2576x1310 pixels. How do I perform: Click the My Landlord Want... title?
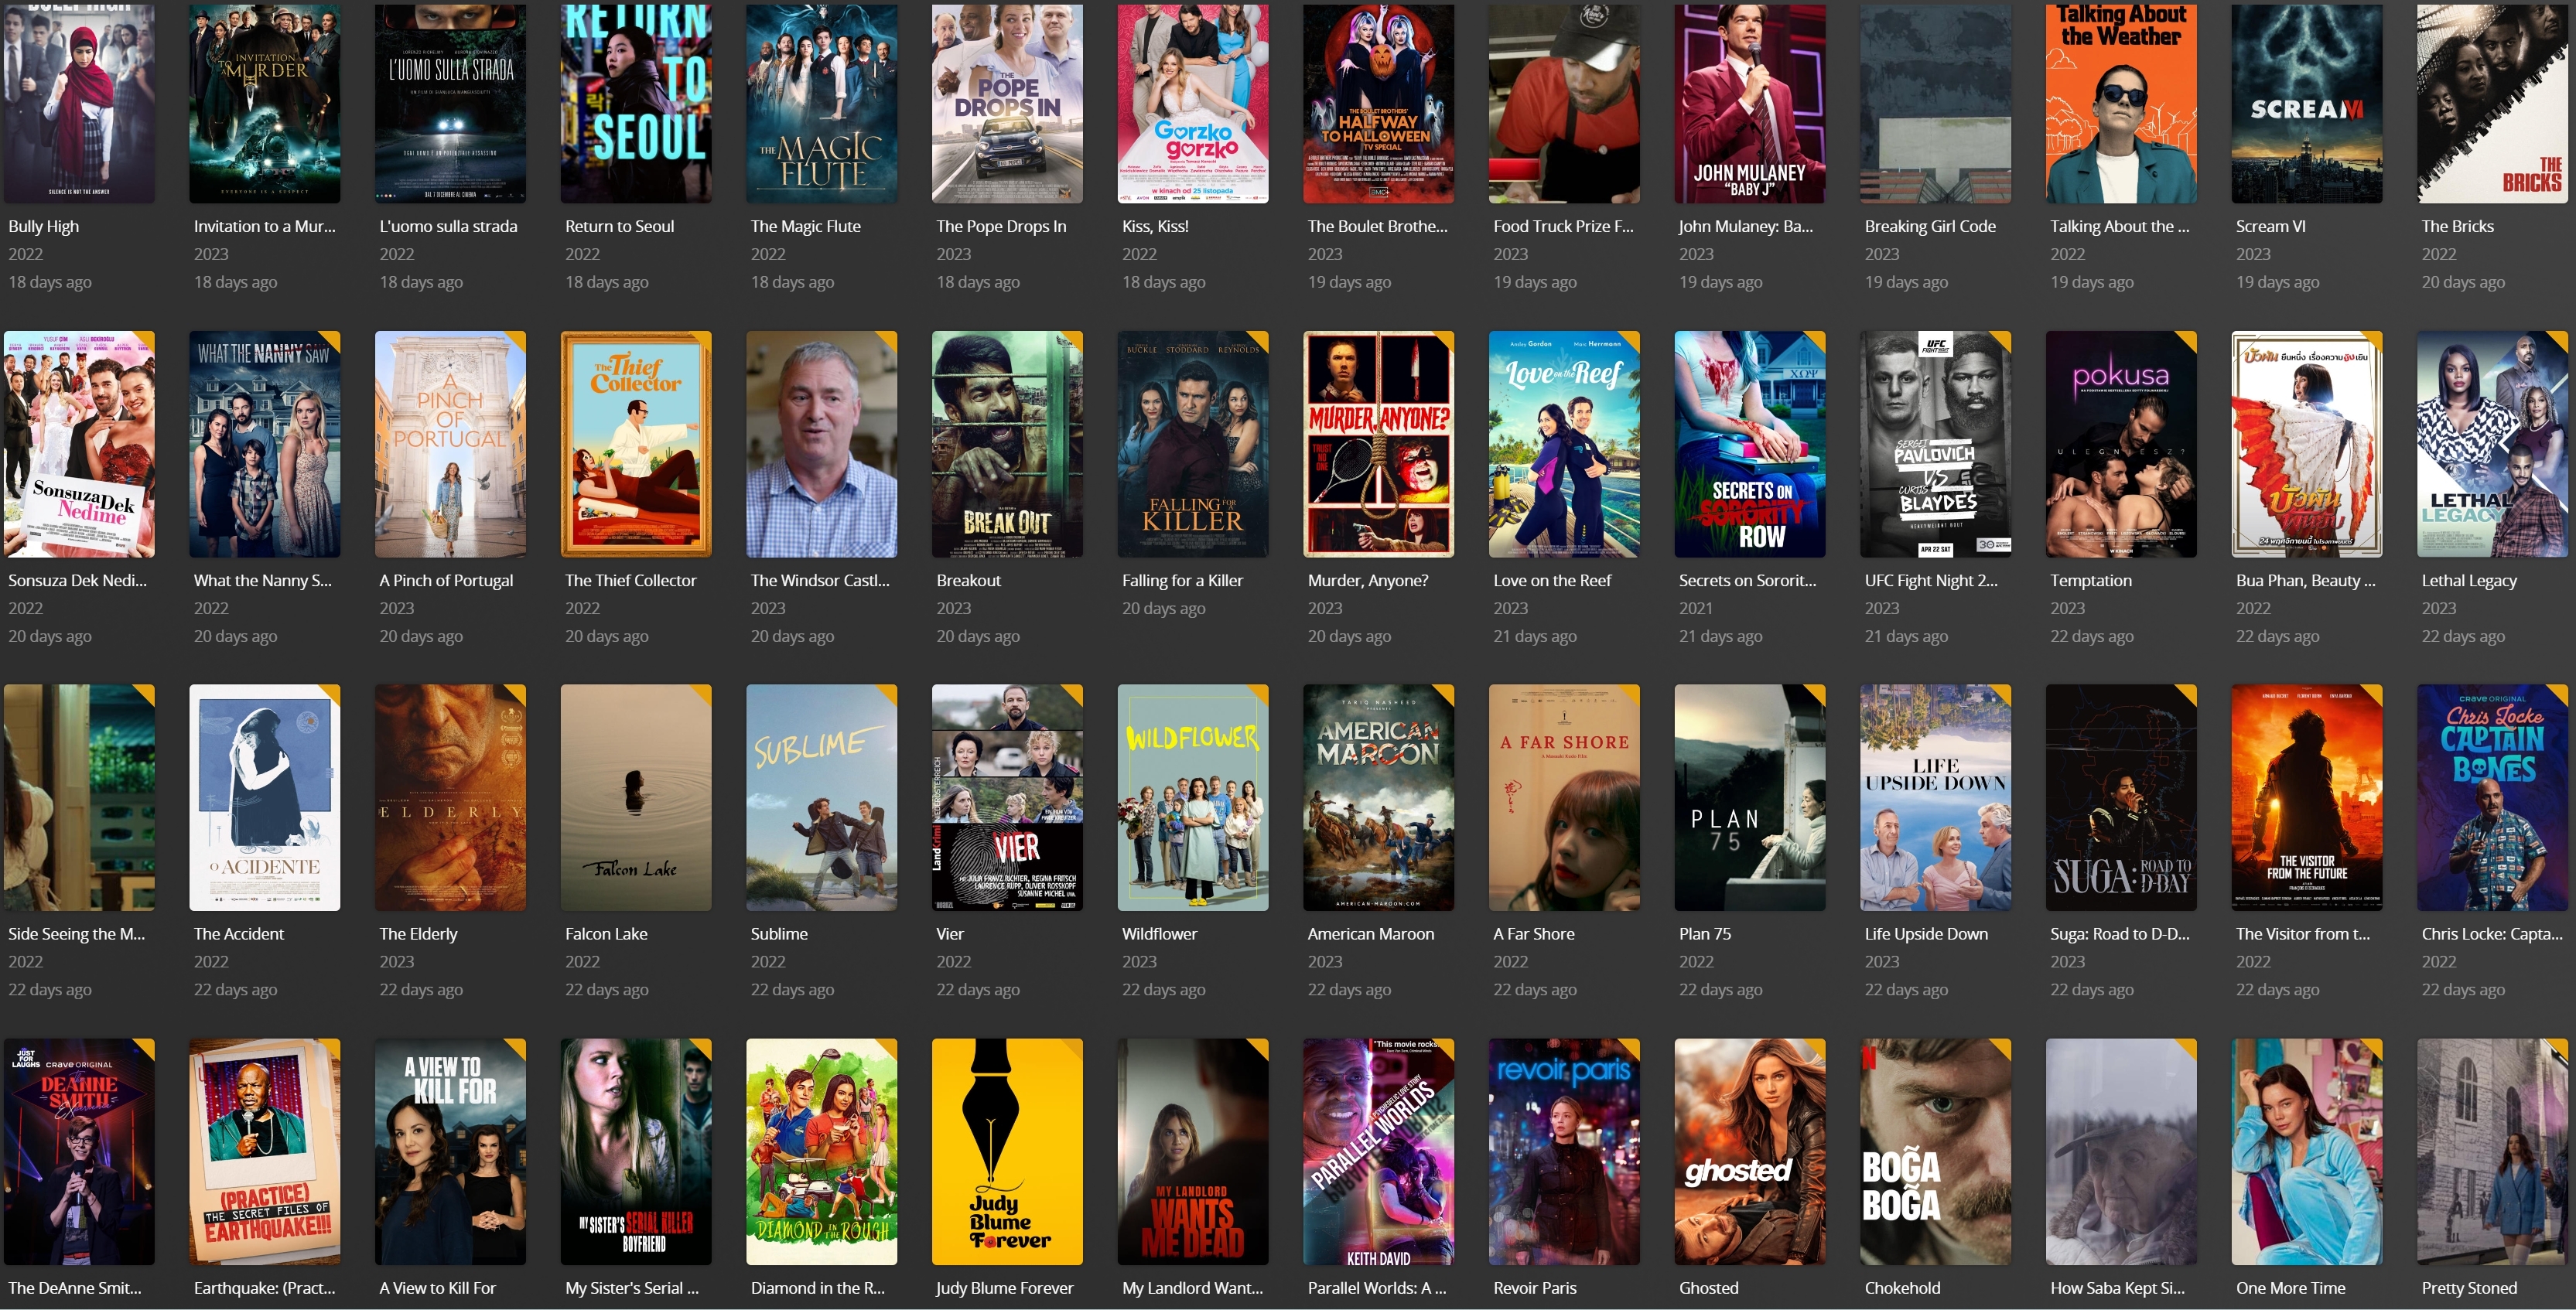tap(1193, 1288)
